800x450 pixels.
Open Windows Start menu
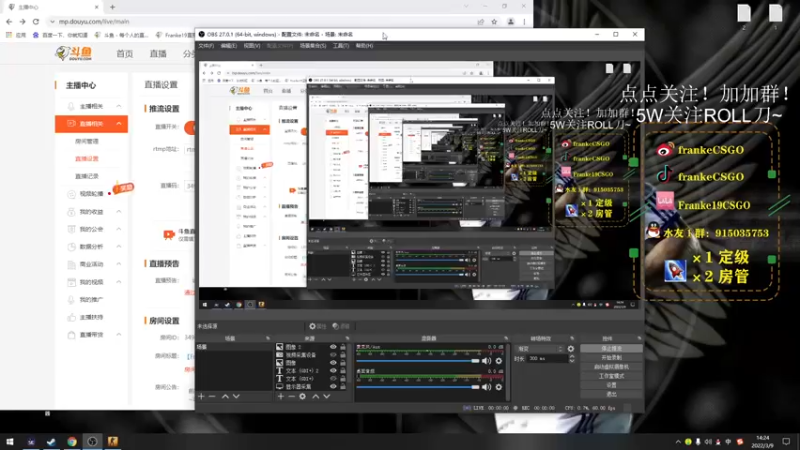click(10, 441)
